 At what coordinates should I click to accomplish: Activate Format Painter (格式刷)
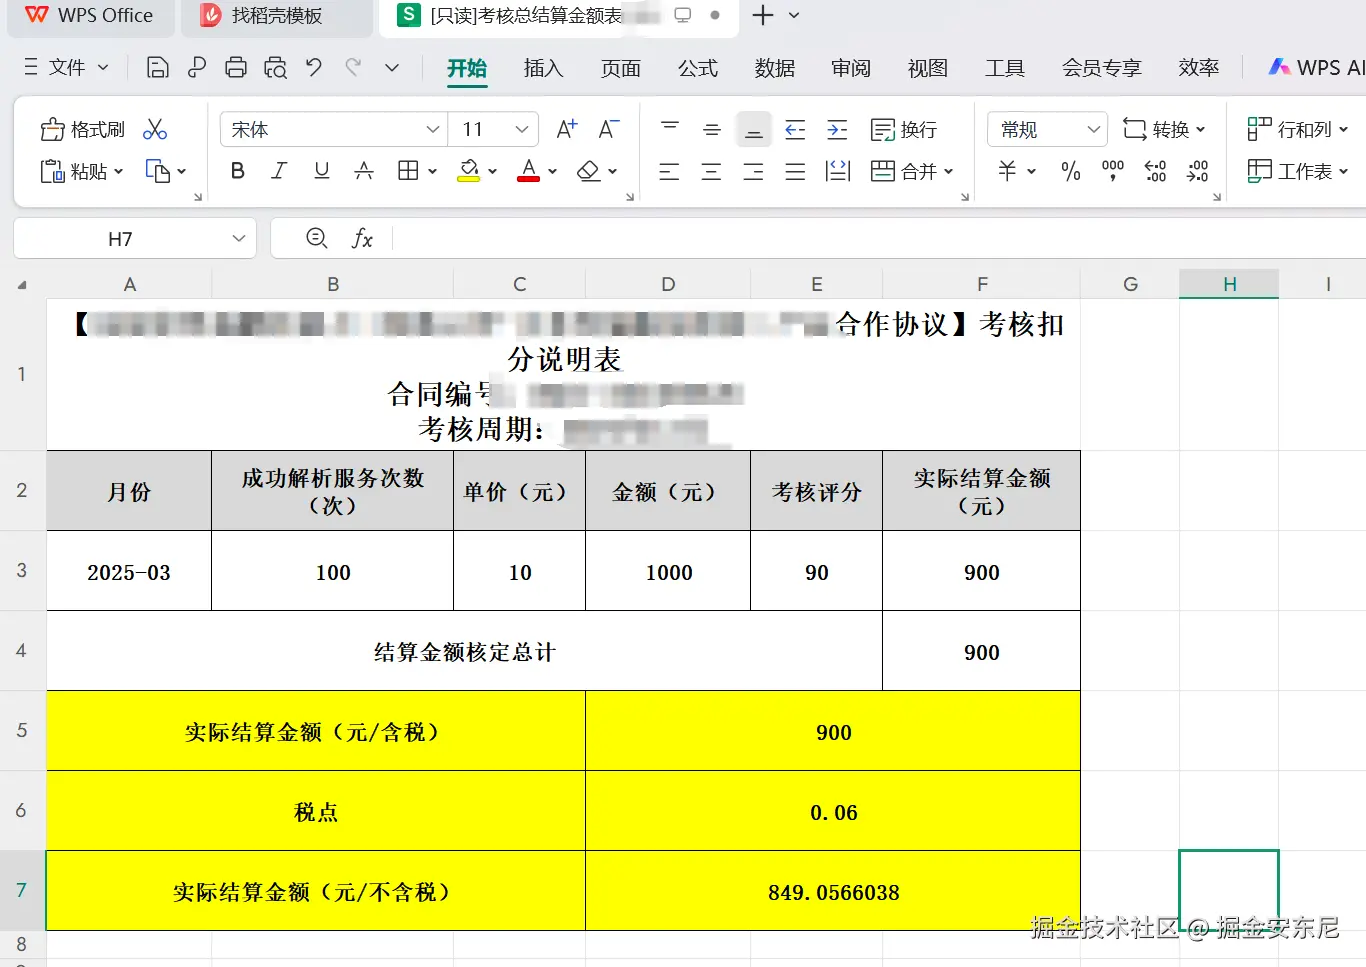point(82,129)
